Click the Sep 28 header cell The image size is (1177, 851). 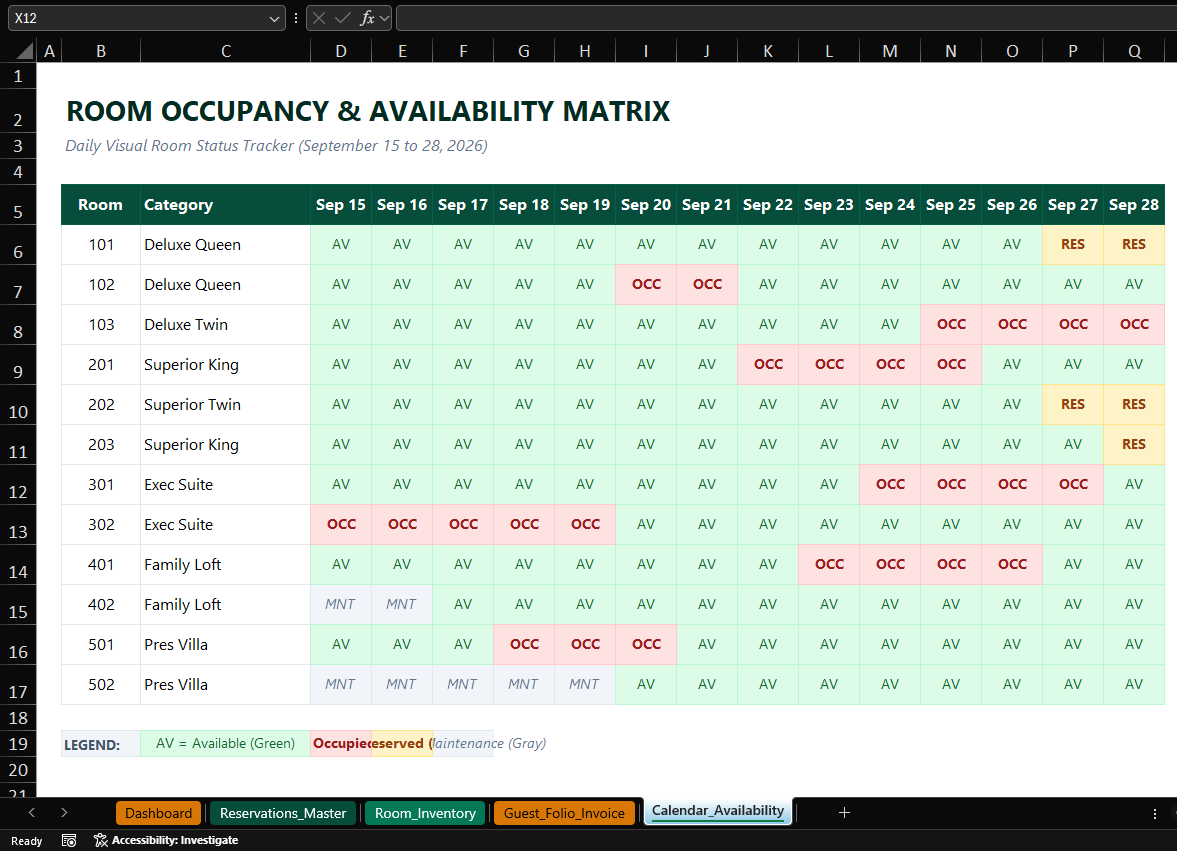tap(1134, 205)
